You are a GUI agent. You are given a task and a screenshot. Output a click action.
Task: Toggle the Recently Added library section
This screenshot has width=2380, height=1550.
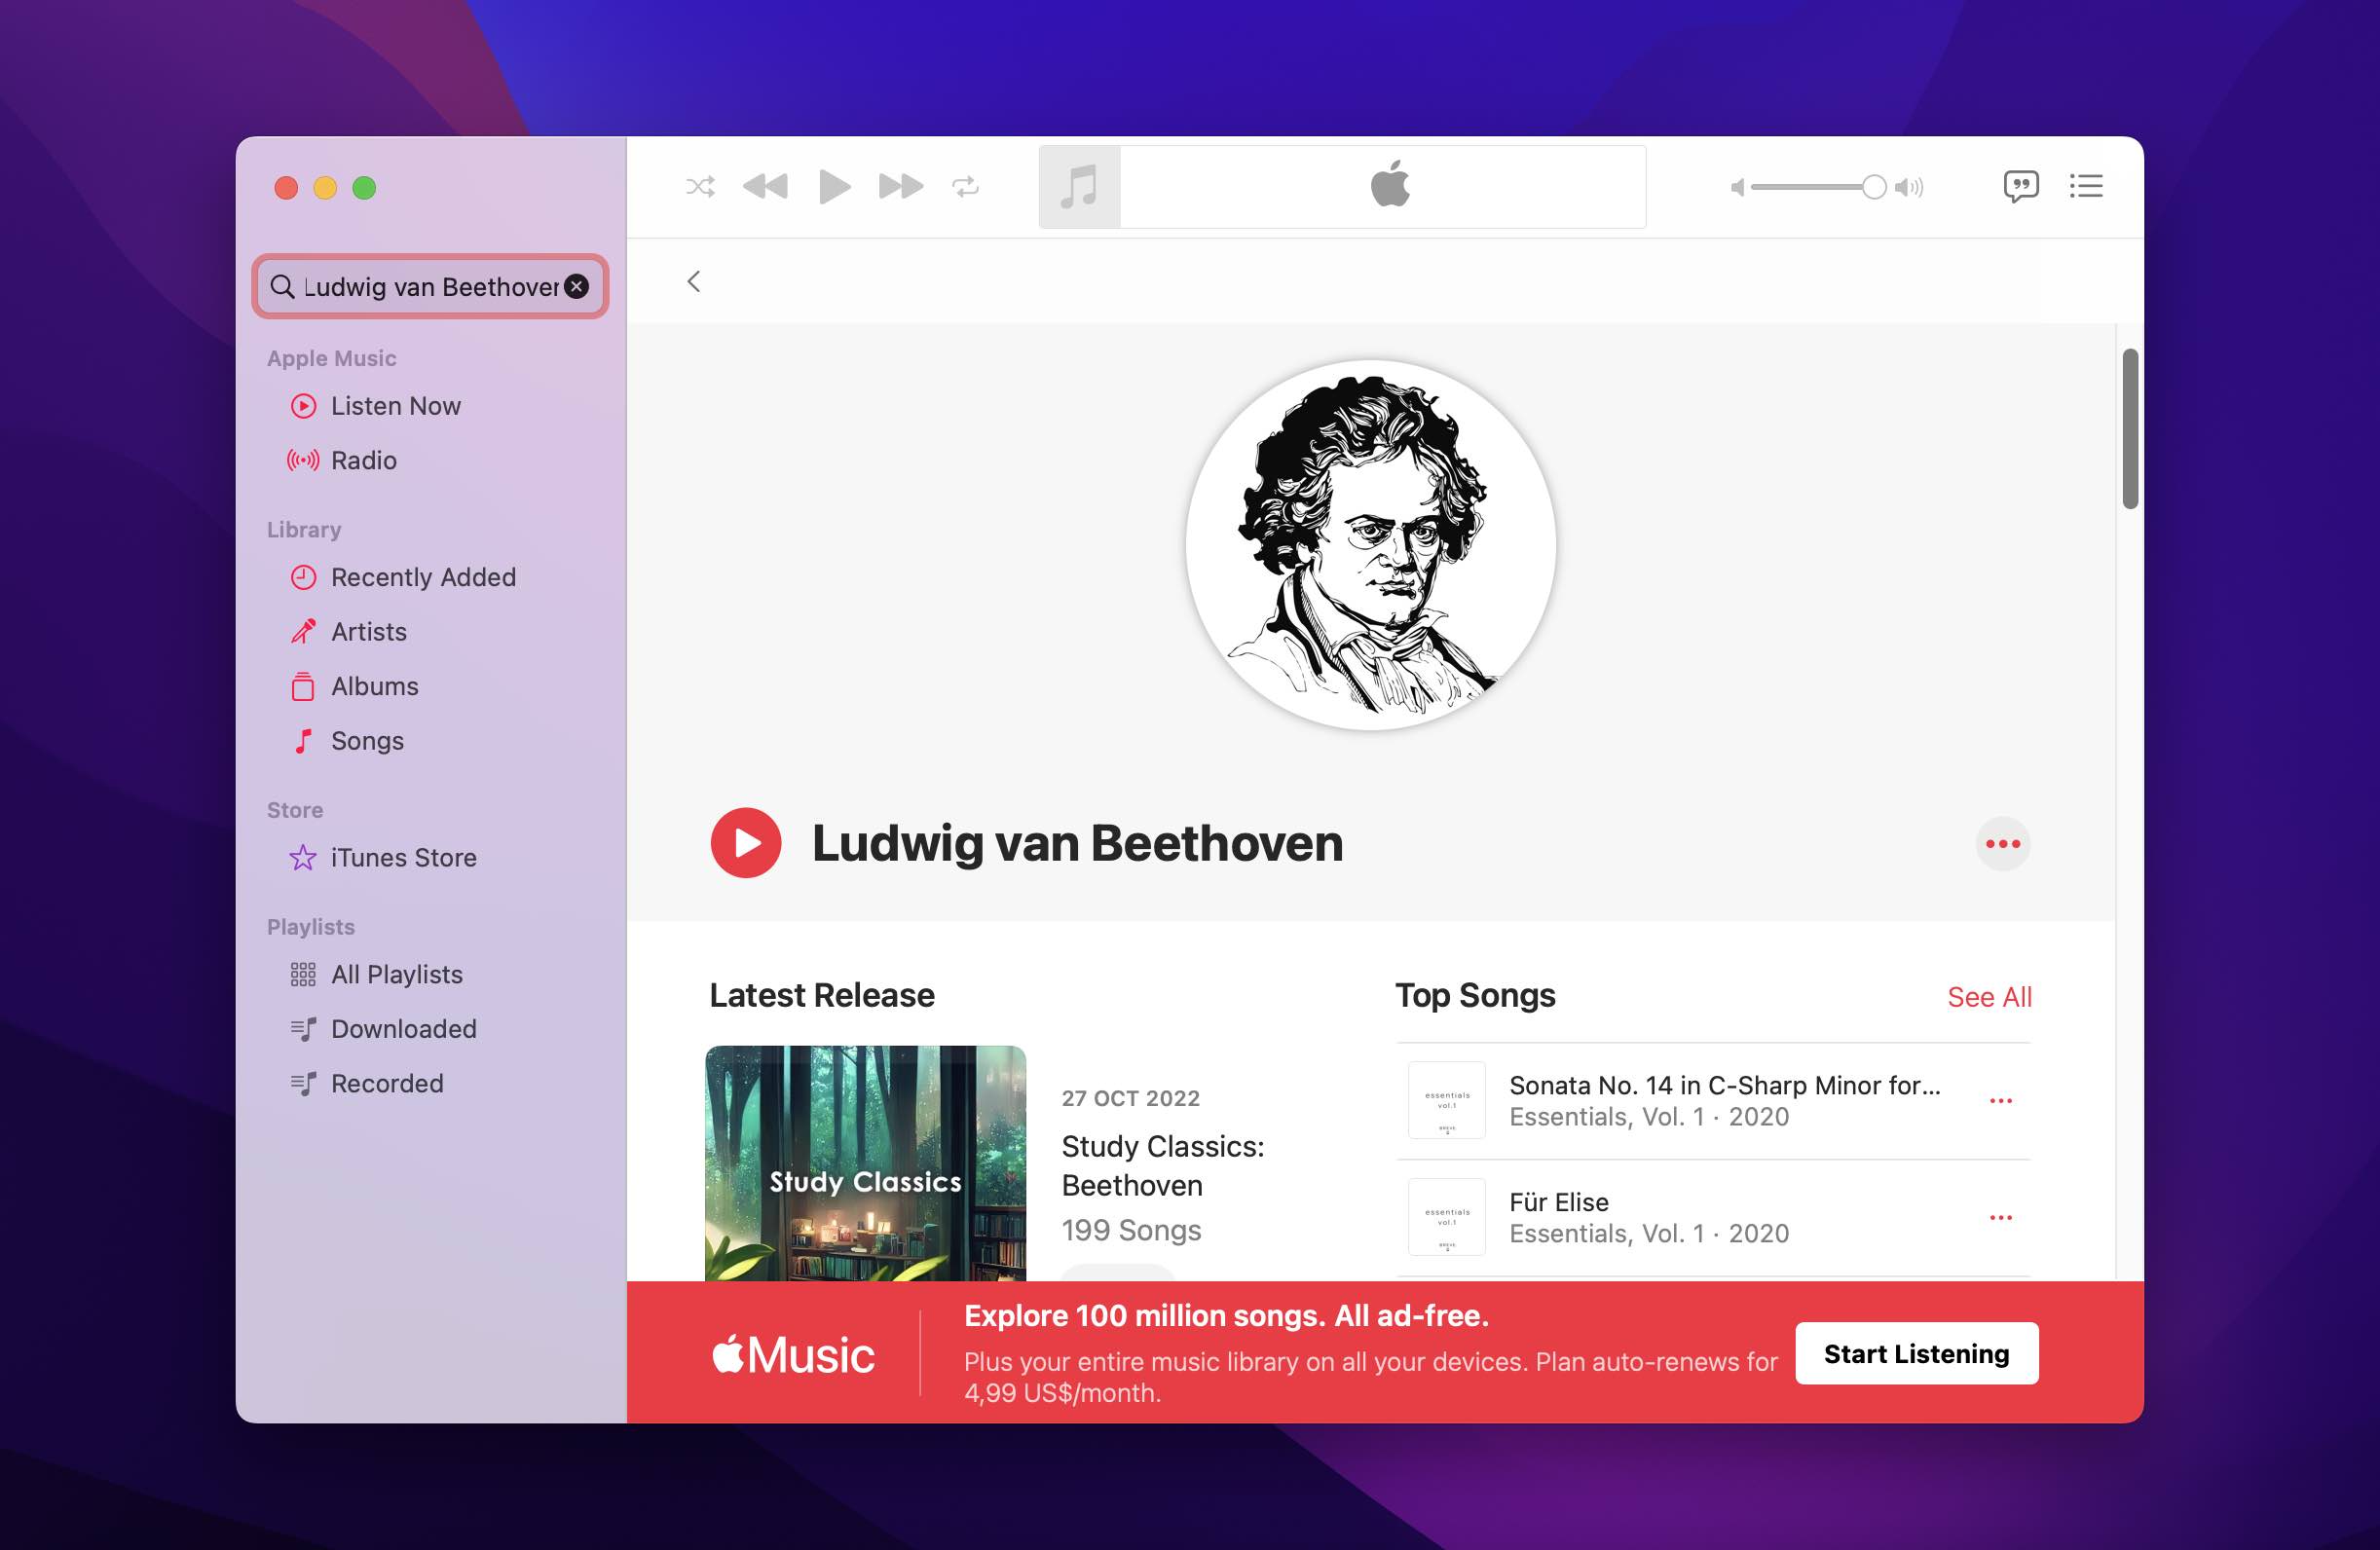pos(424,575)
